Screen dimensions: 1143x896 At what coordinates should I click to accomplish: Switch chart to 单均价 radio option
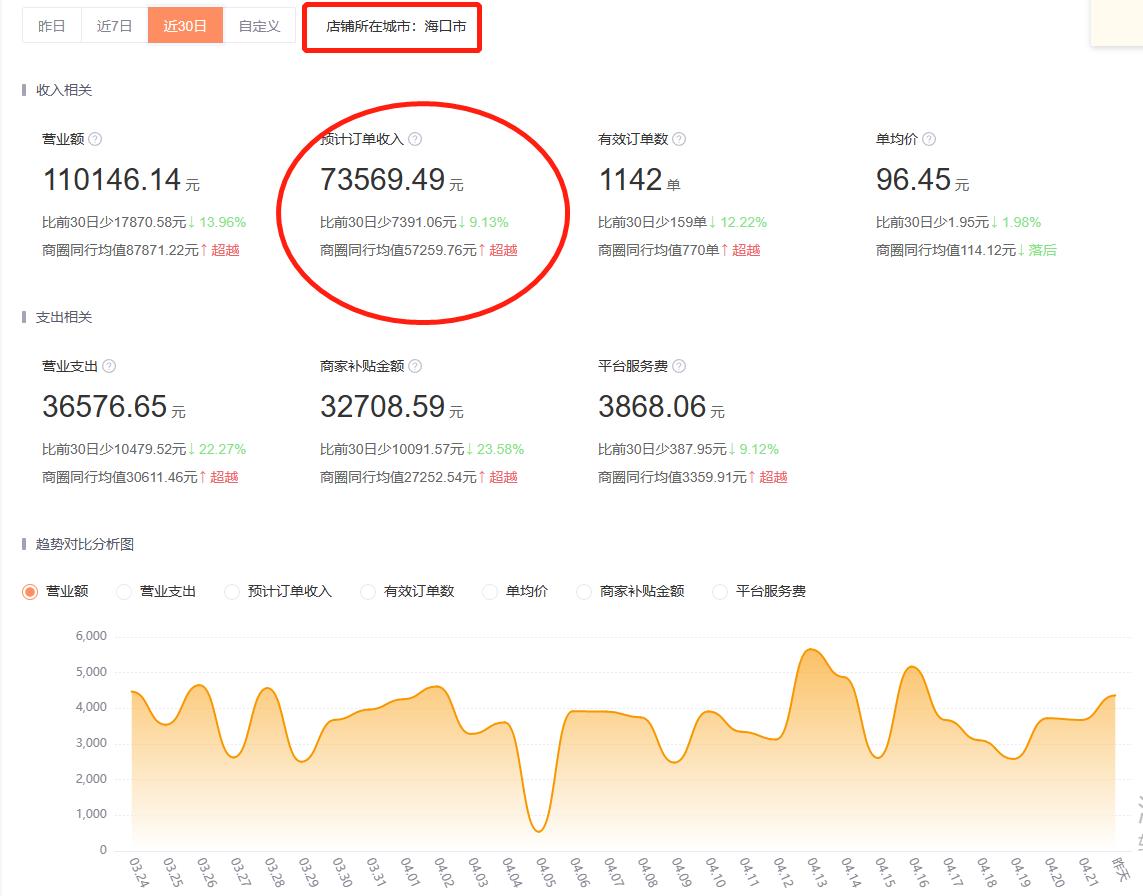(x=490, y=591)
